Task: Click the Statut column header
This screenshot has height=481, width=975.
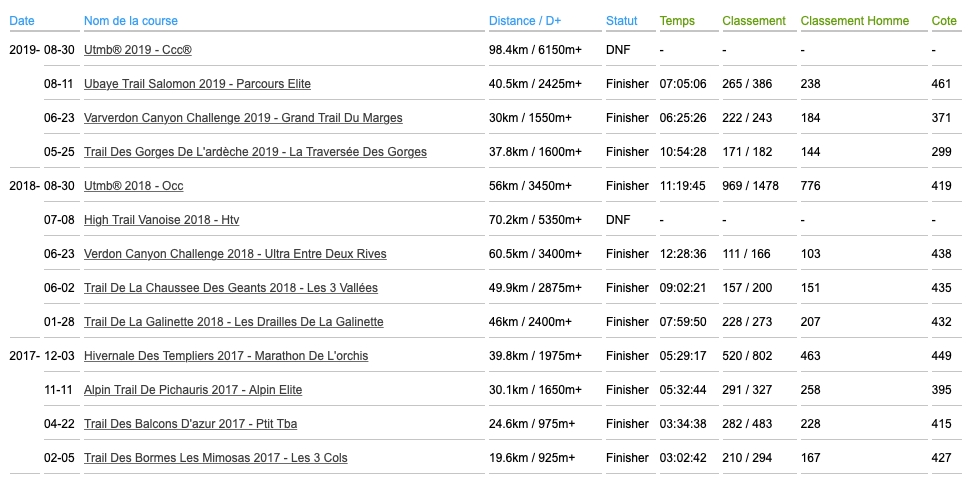Action: 622,21
